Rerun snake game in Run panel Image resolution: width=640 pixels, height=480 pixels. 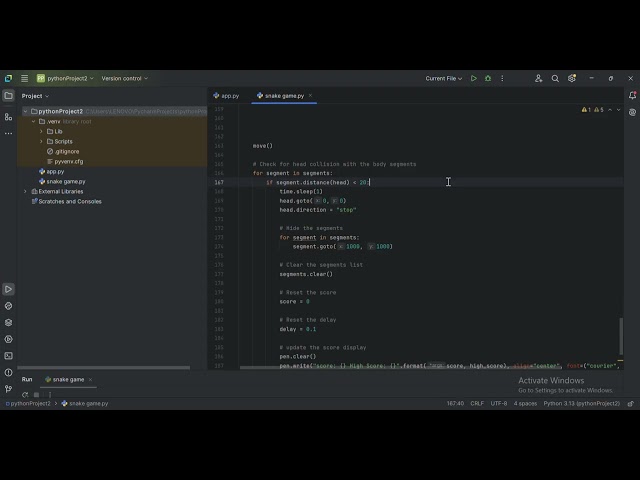(x=25, y=395)
